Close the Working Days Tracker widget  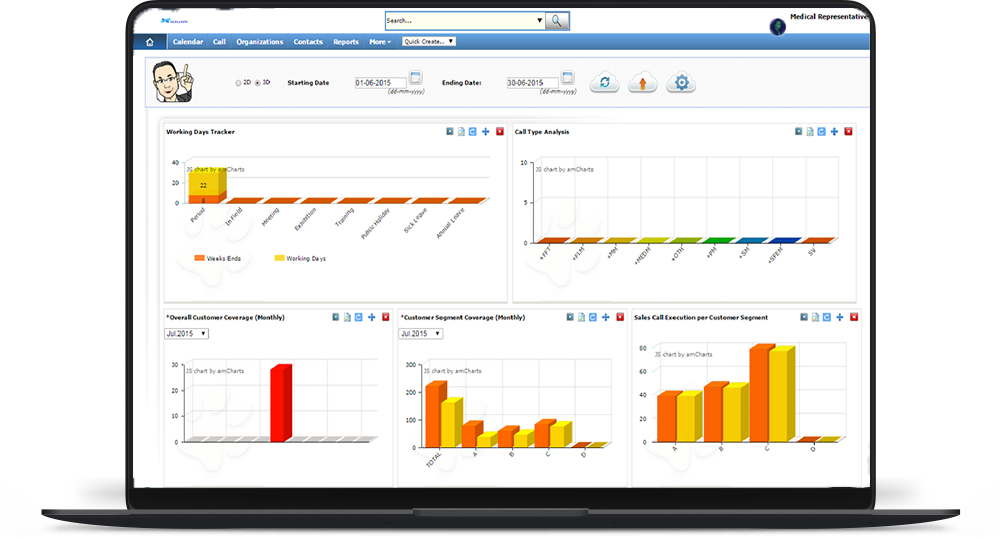click(500, 131)
